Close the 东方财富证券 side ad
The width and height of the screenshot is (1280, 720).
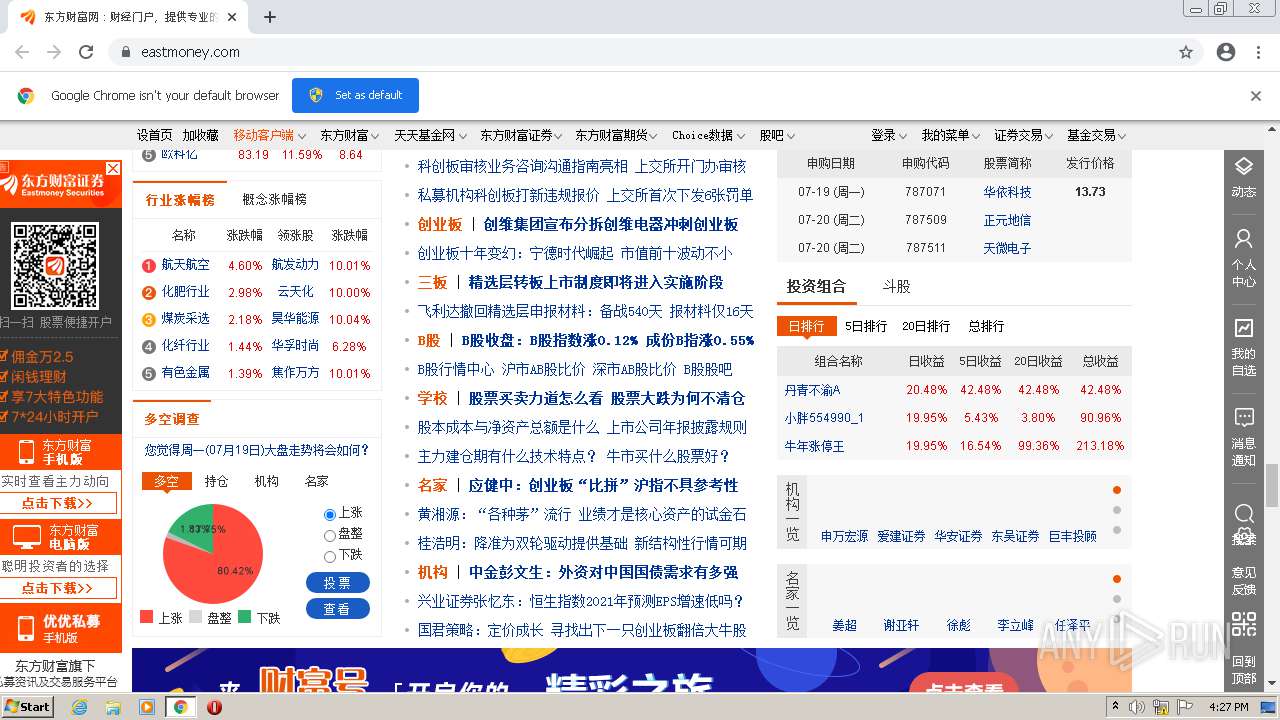point(113,168)
